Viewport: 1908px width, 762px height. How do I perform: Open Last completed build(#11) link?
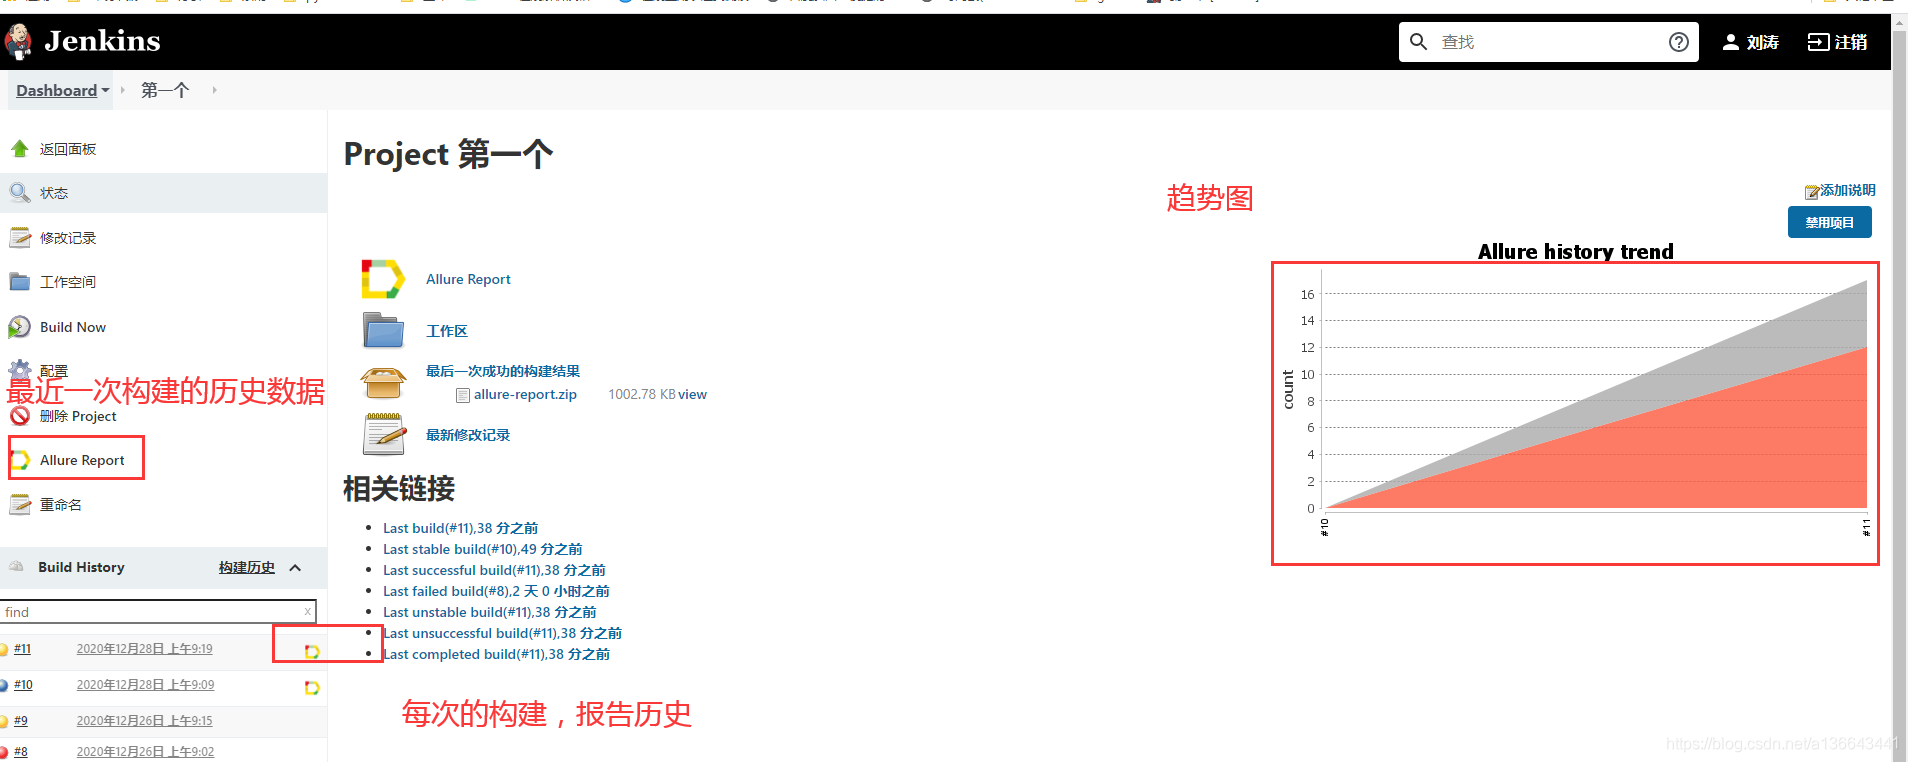tap(496, 654)
